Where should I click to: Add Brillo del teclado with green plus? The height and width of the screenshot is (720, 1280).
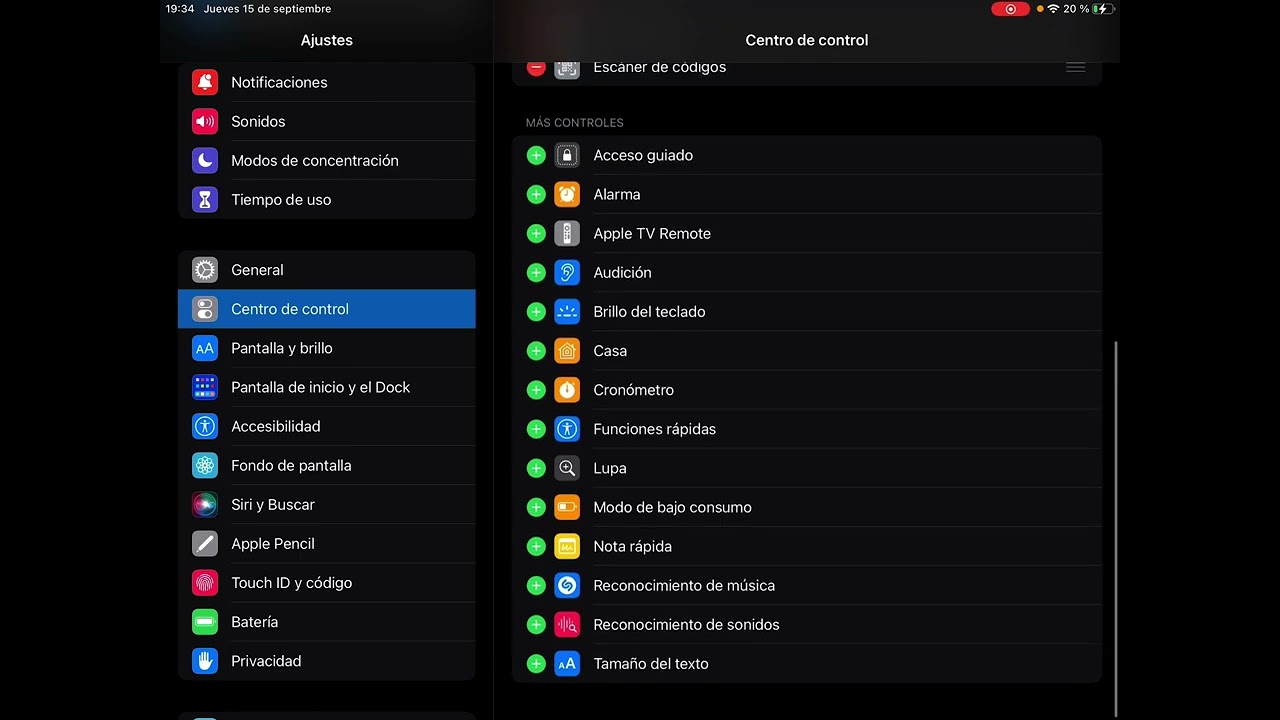[536, 311]
